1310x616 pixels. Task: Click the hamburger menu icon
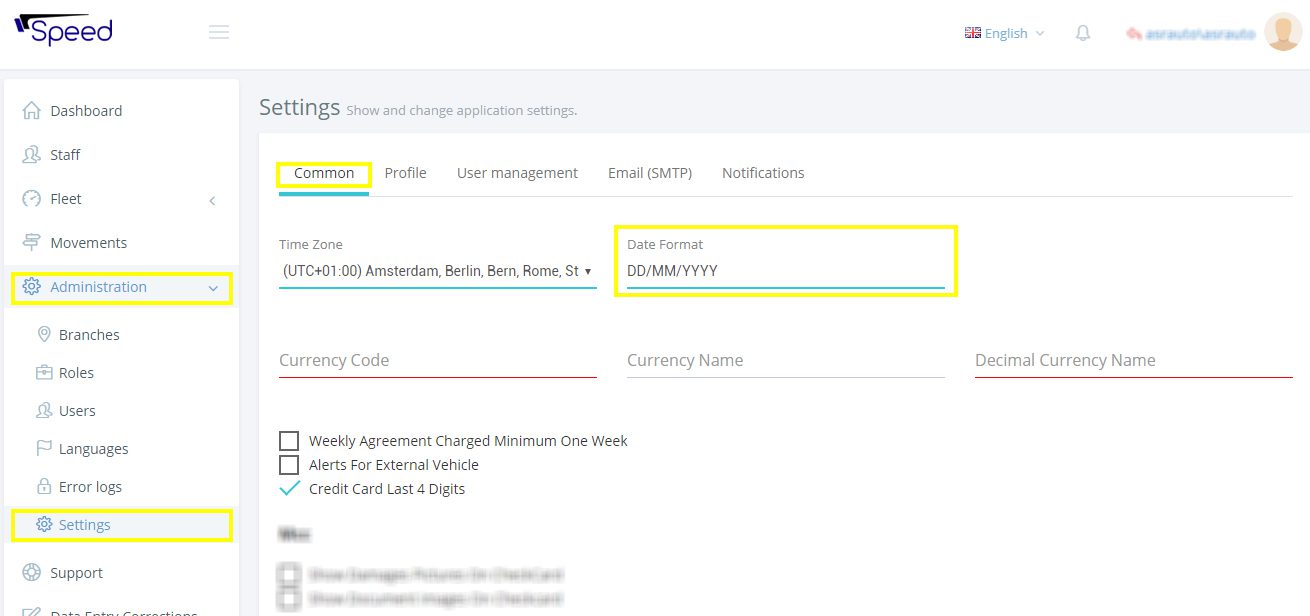pos(219,32)
